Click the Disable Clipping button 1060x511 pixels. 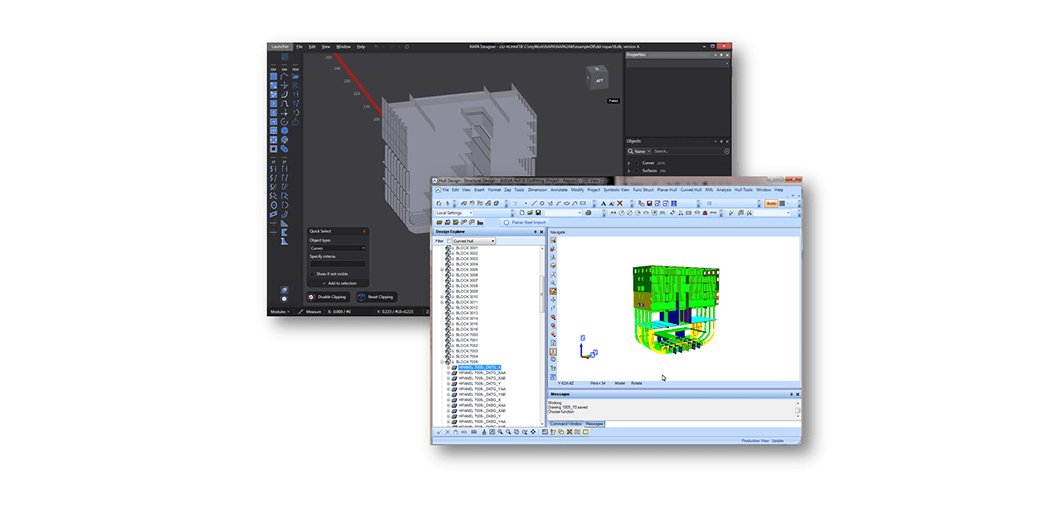tap(326, 297)
